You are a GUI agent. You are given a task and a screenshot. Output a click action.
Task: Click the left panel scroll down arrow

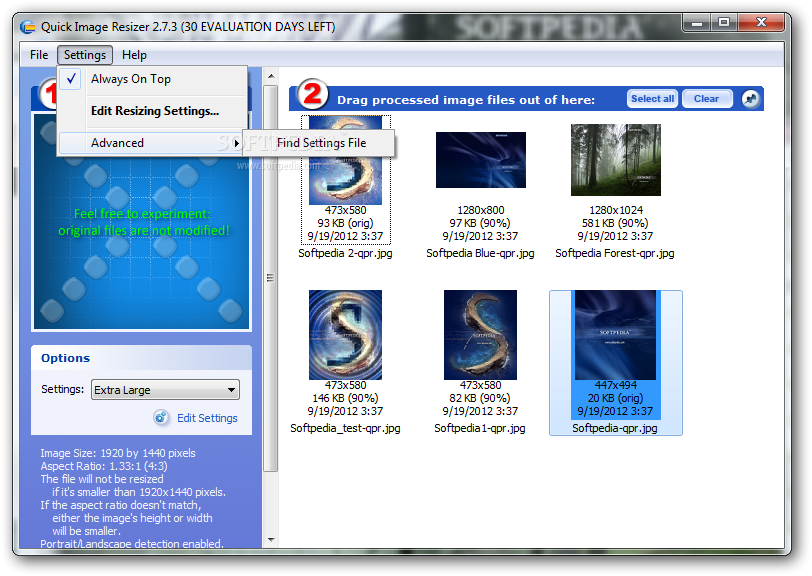pyautogui.click(x=271, y=540)
